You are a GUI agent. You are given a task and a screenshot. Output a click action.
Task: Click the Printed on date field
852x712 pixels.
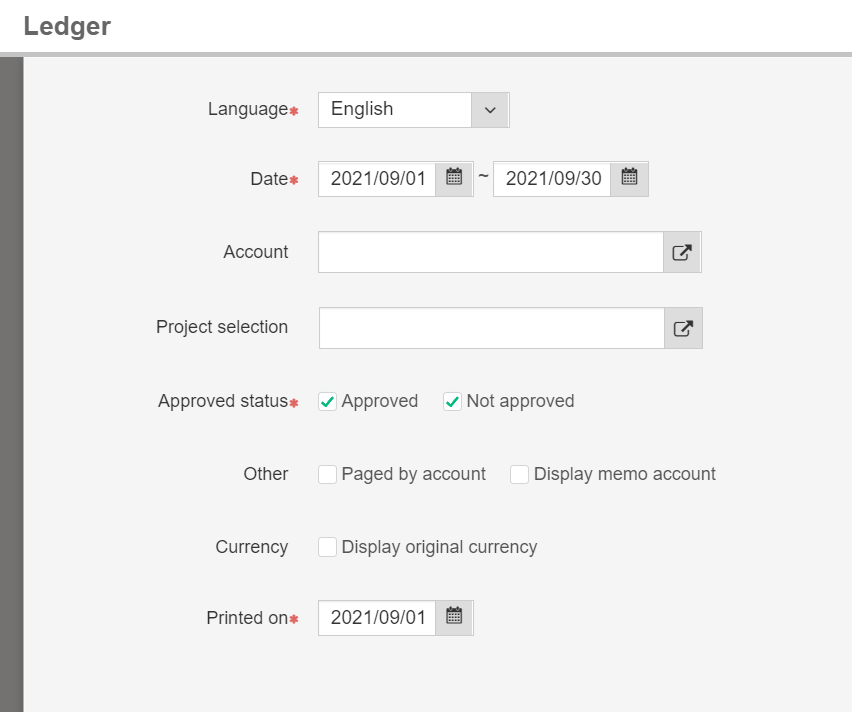378,618
